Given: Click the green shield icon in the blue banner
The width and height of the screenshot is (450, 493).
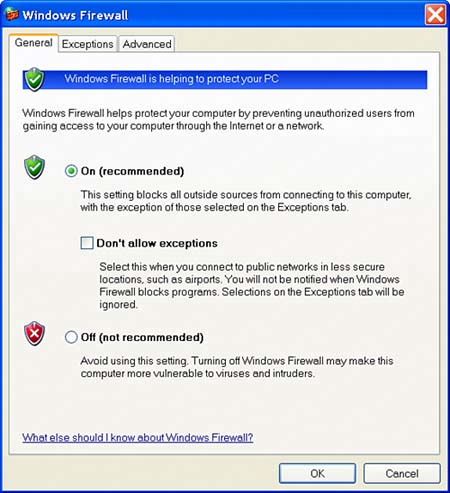Looking at the screenshot, I should point(35,79).
